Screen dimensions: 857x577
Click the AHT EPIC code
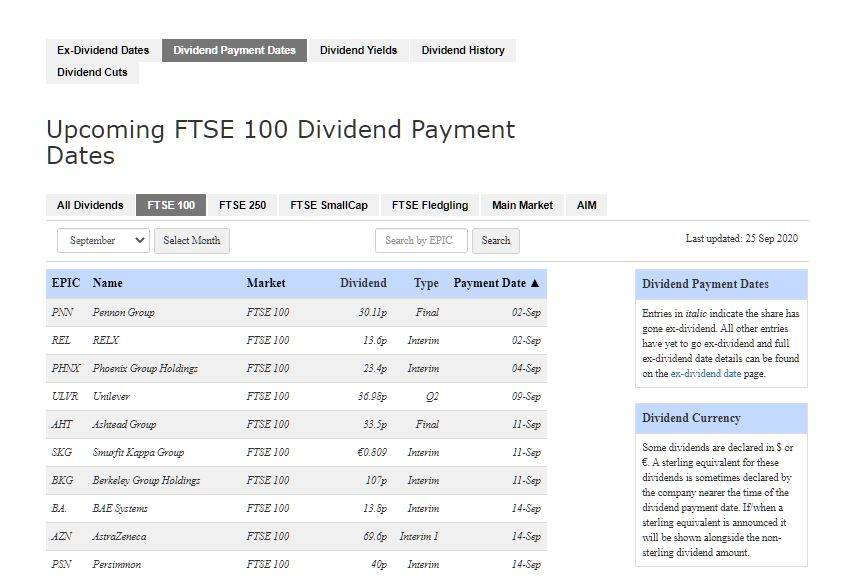click(x=62, y=424)
